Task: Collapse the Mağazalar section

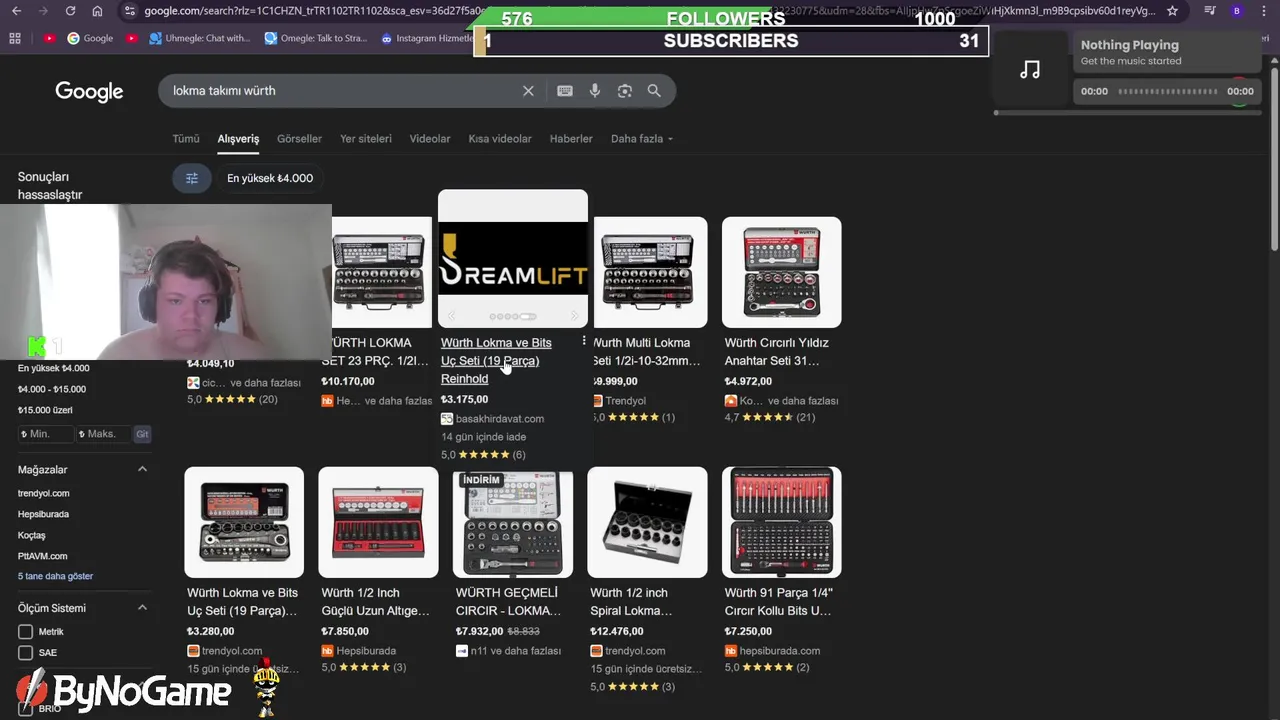Action: click(142, 469)
